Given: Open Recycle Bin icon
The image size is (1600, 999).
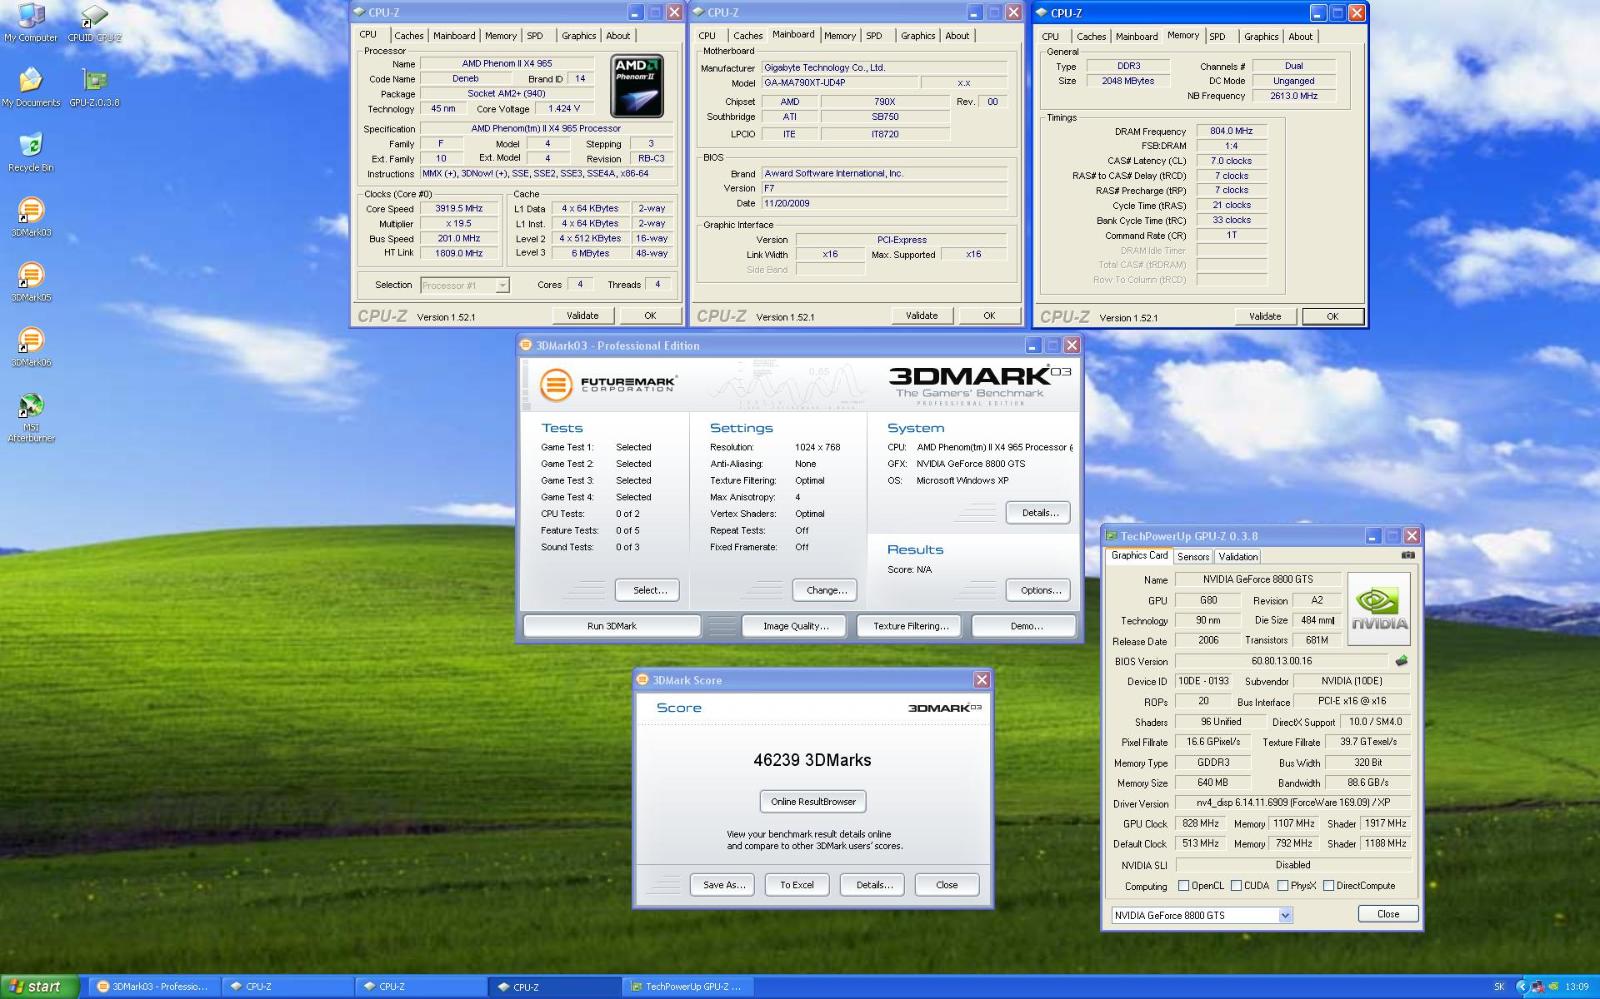Looking at the screenshot, I should (x=31, y=152).
